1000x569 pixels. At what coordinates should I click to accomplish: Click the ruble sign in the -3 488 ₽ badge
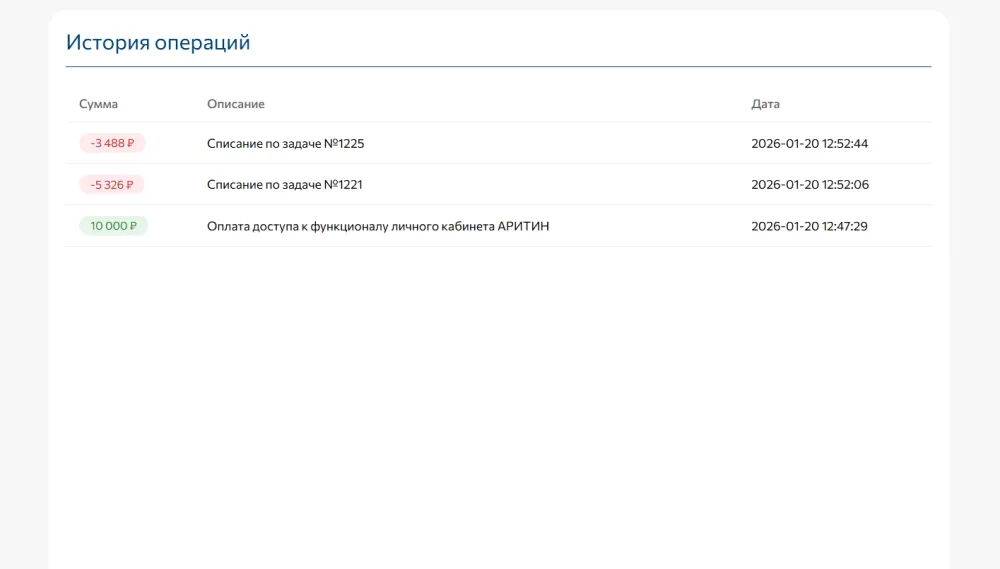[131, 143]
